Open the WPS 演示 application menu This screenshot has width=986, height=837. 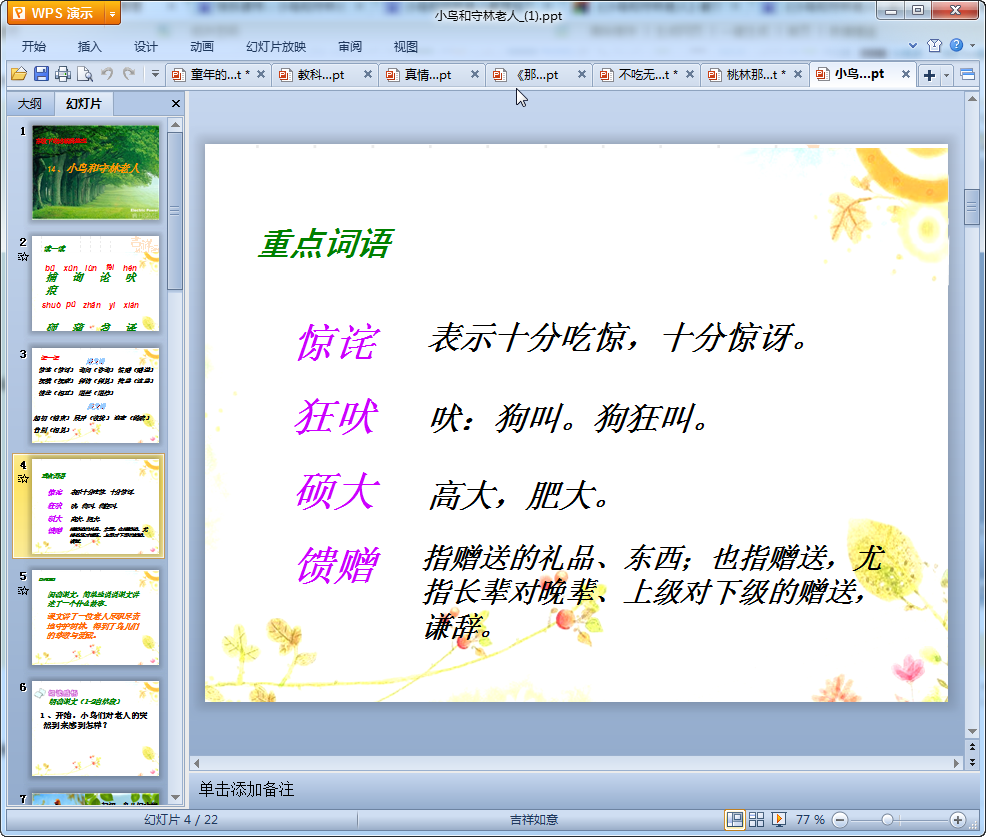point(55,13)
